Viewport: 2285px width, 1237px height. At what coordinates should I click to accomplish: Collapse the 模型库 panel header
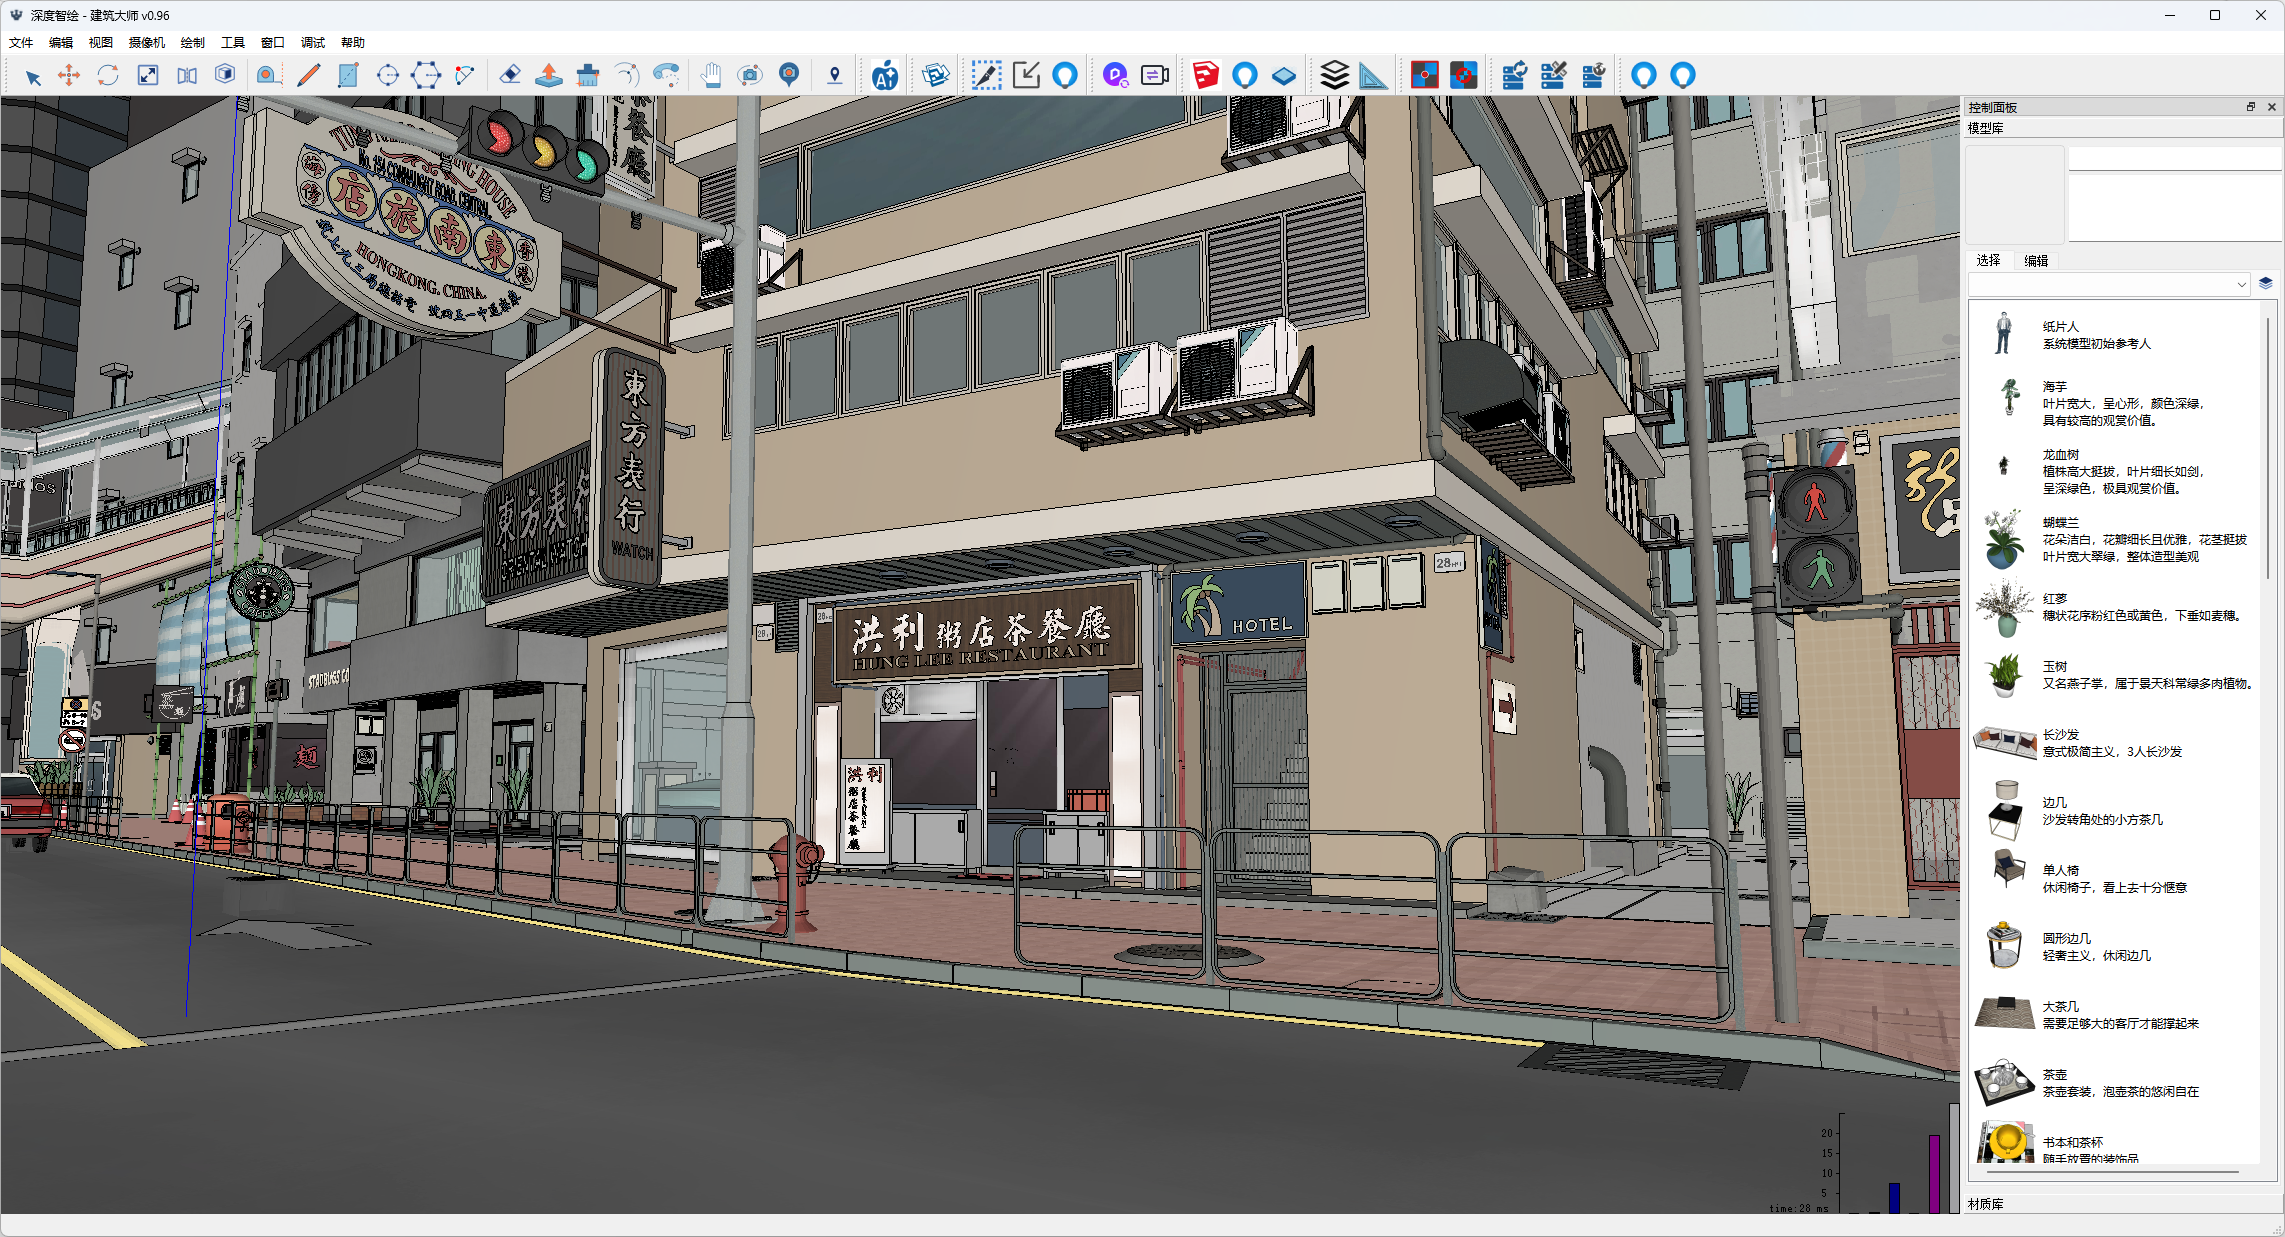click(x=2122, y=128)
